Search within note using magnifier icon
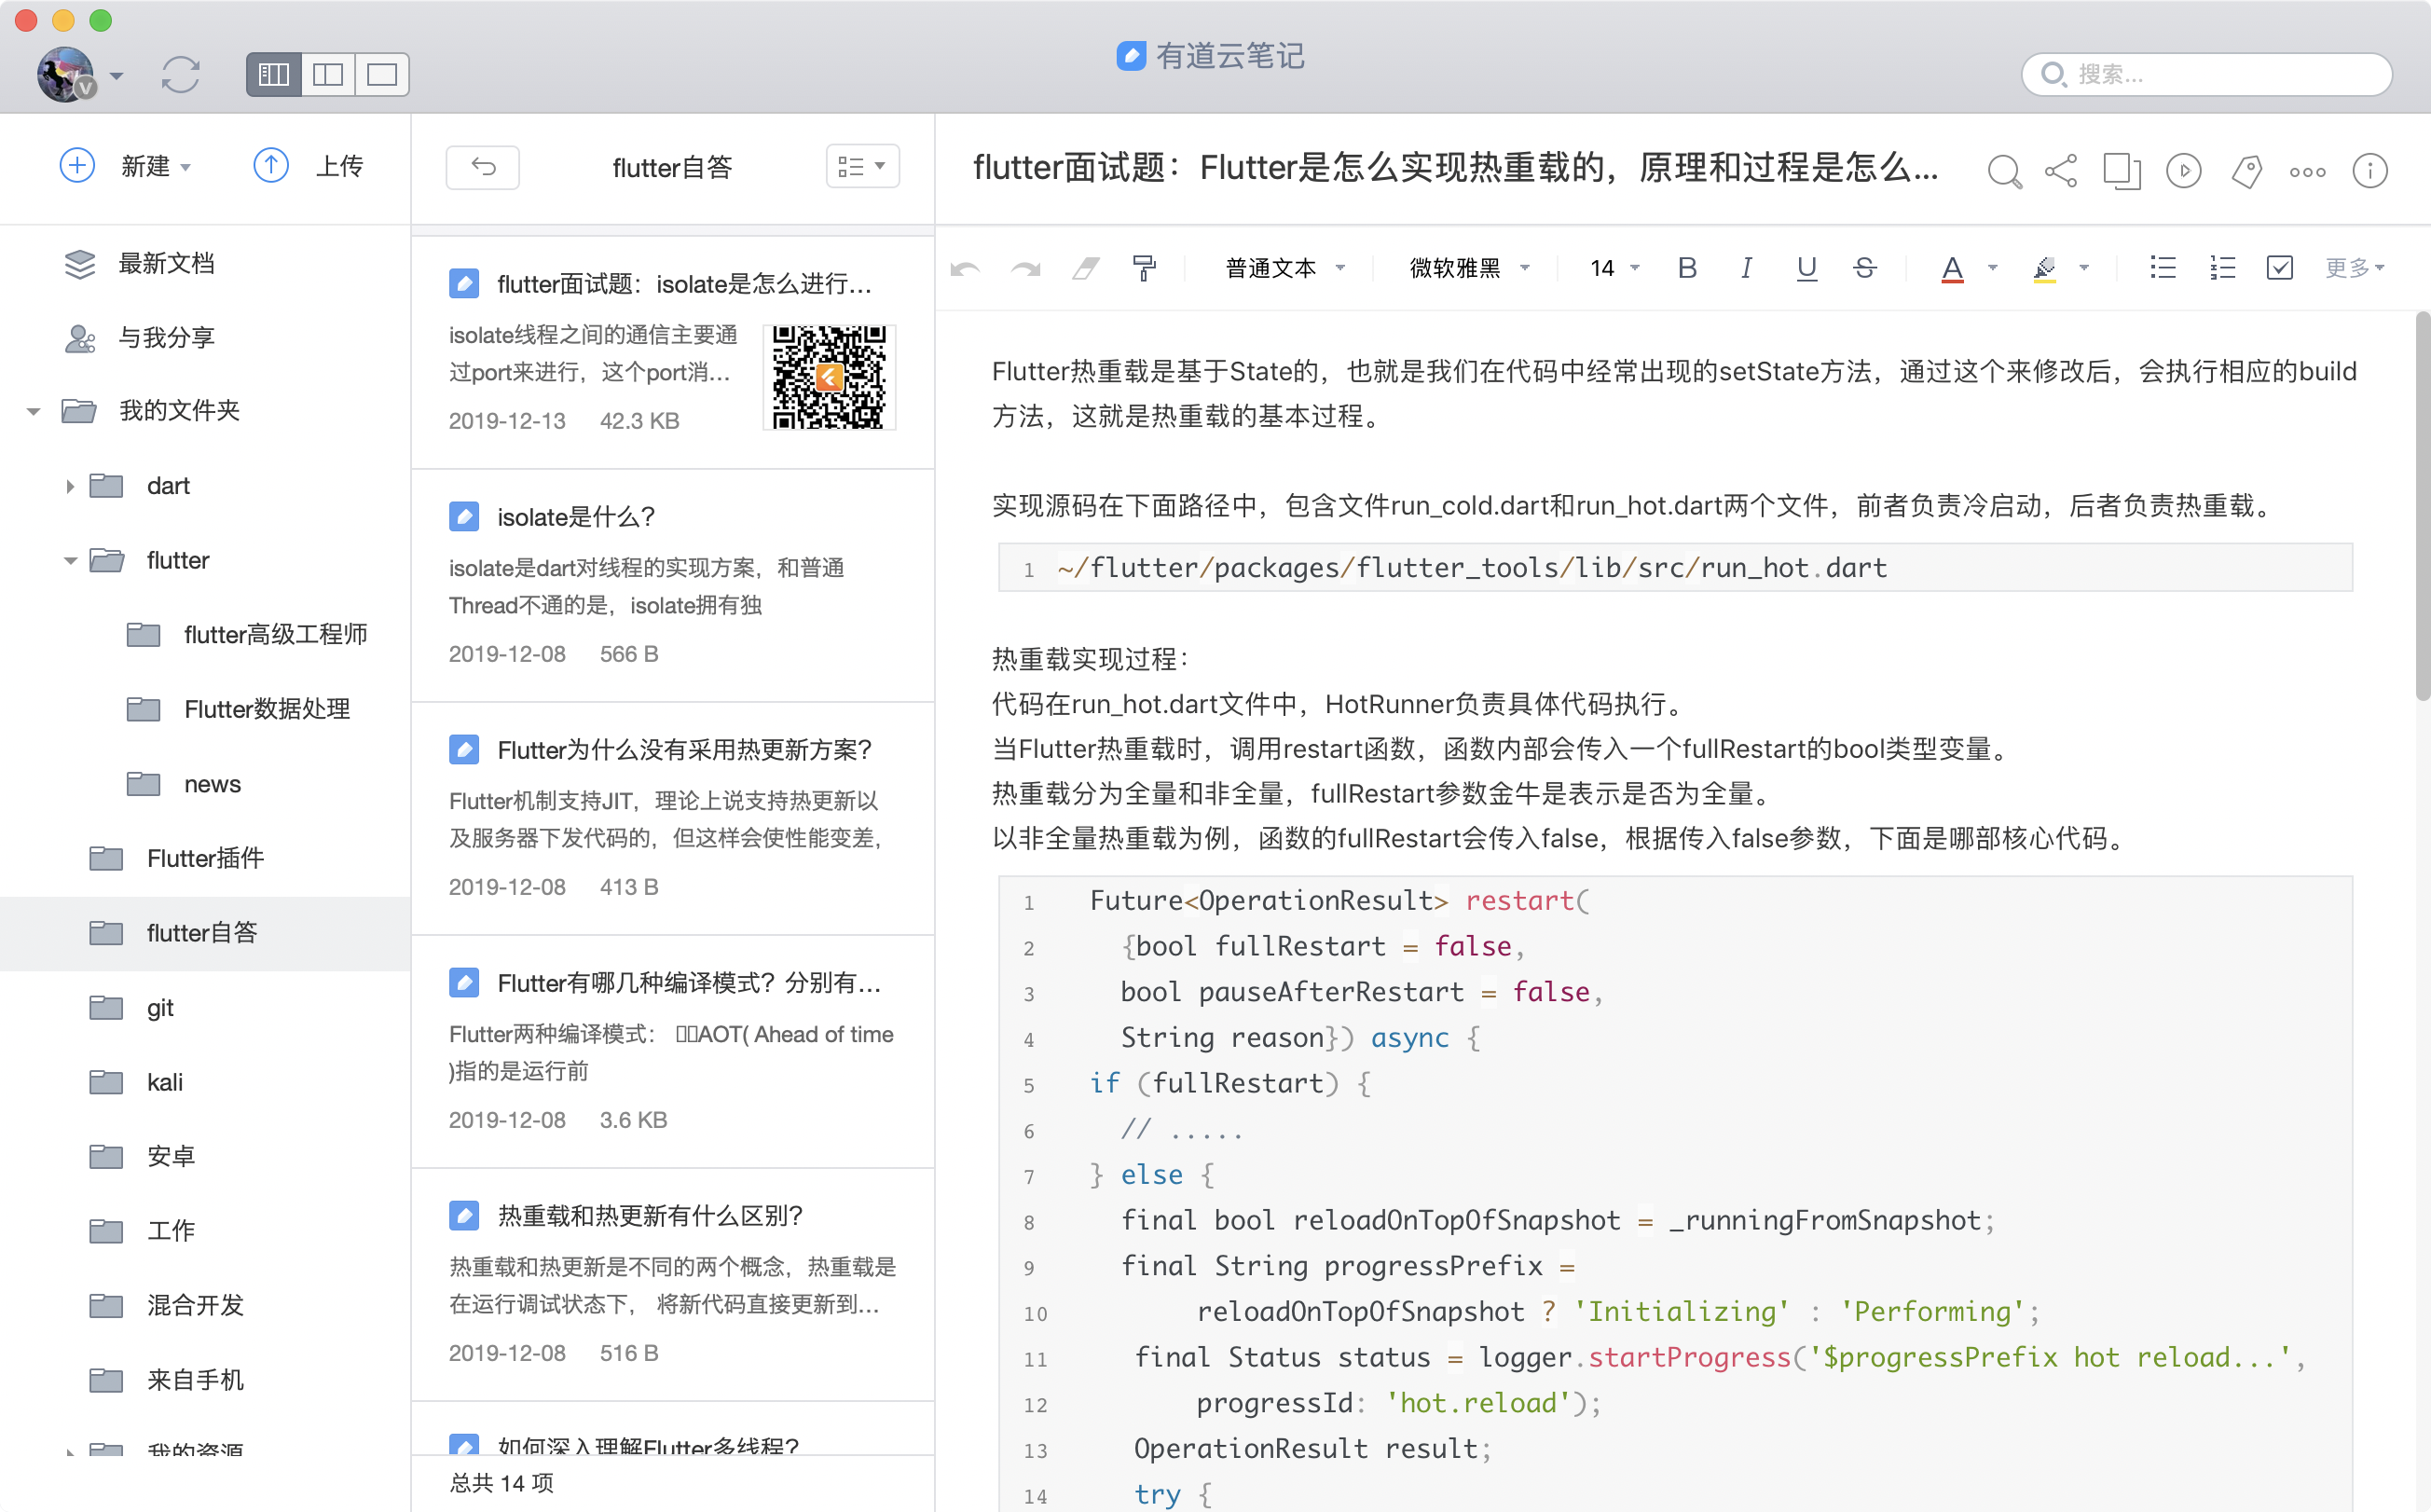The width and height of the screenshot is (2431, 1512). tap(2004, 172)
